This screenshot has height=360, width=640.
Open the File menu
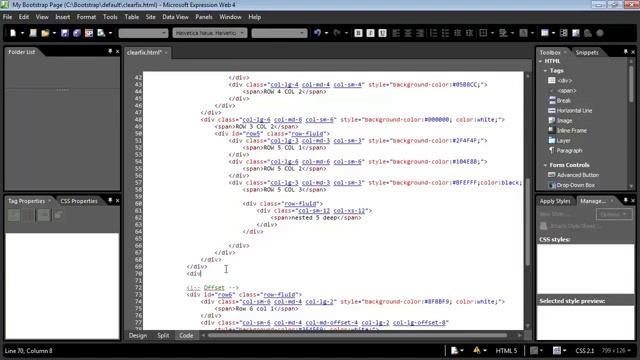[x=7, y=17]
